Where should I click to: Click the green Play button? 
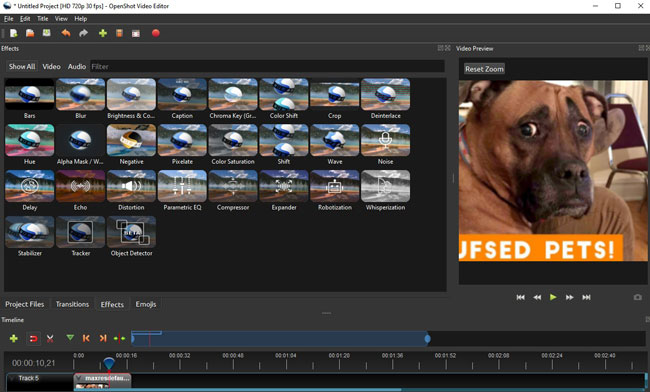(553, 297)
